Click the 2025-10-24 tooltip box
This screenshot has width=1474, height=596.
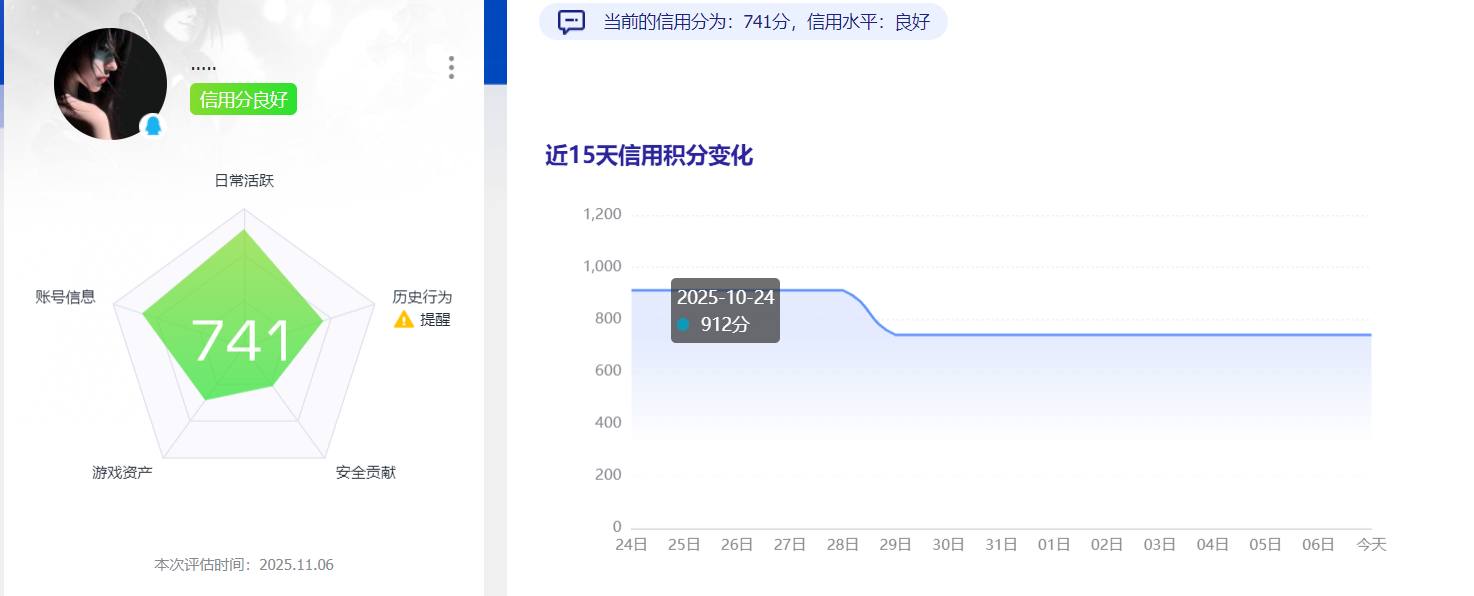tap(725, 310)
